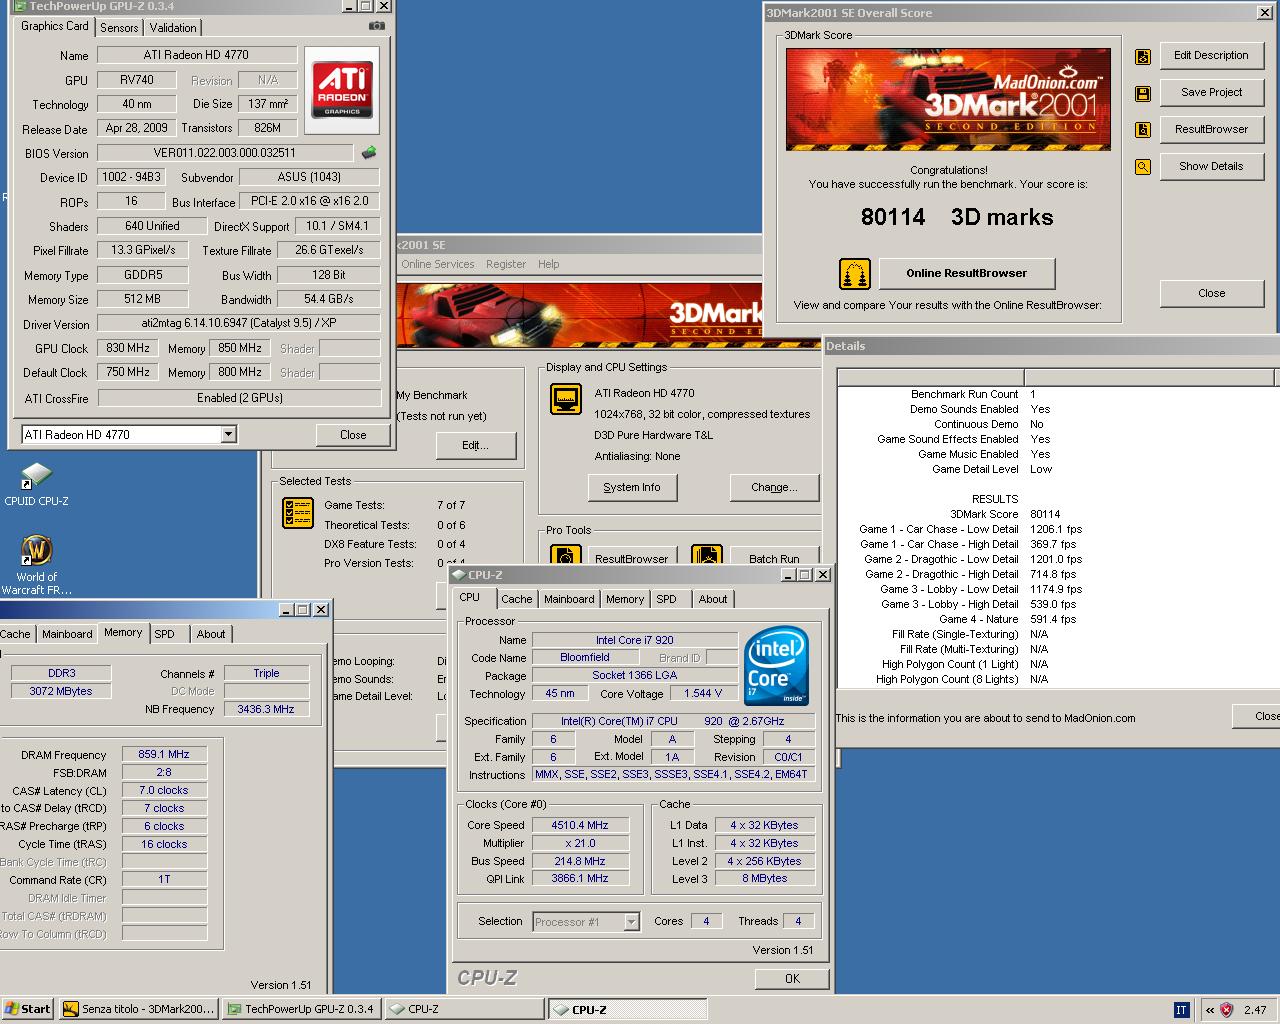Click the IT language indicator in tray
Screen dimensions: 1280x1024
click(1182, 1010)
